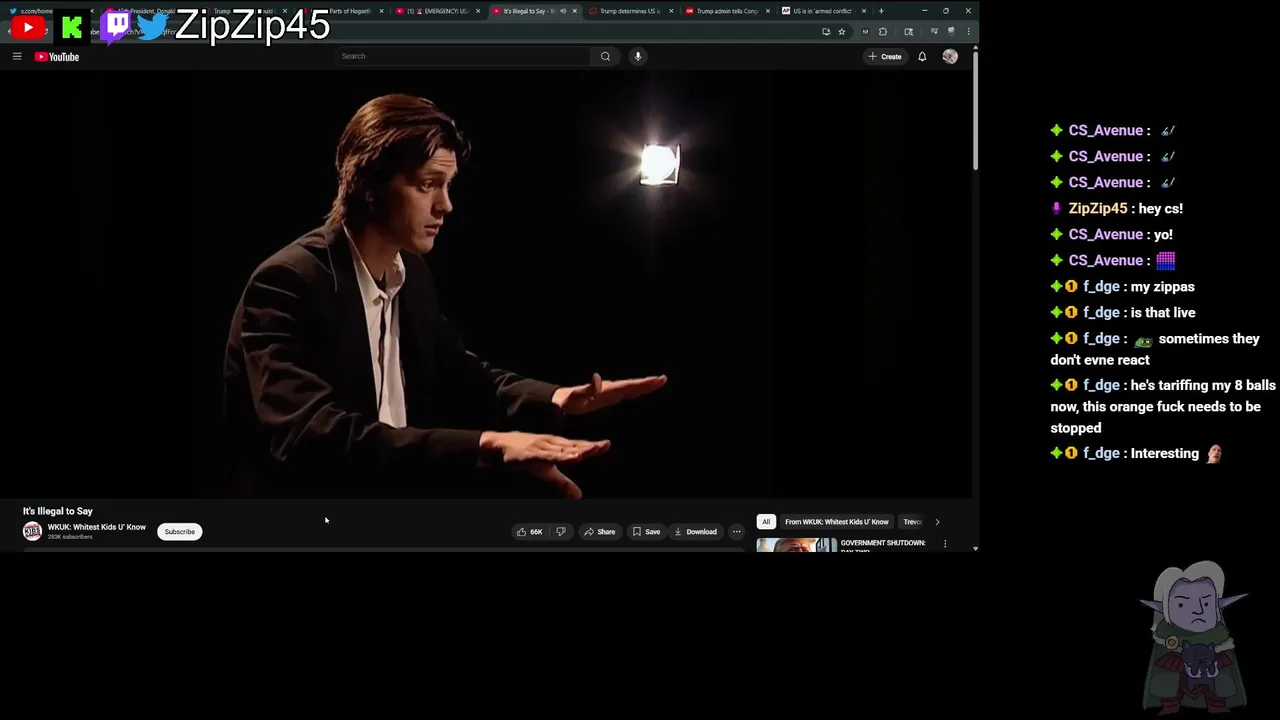Start voice search with the microphone icon

[x=637, y=56]
